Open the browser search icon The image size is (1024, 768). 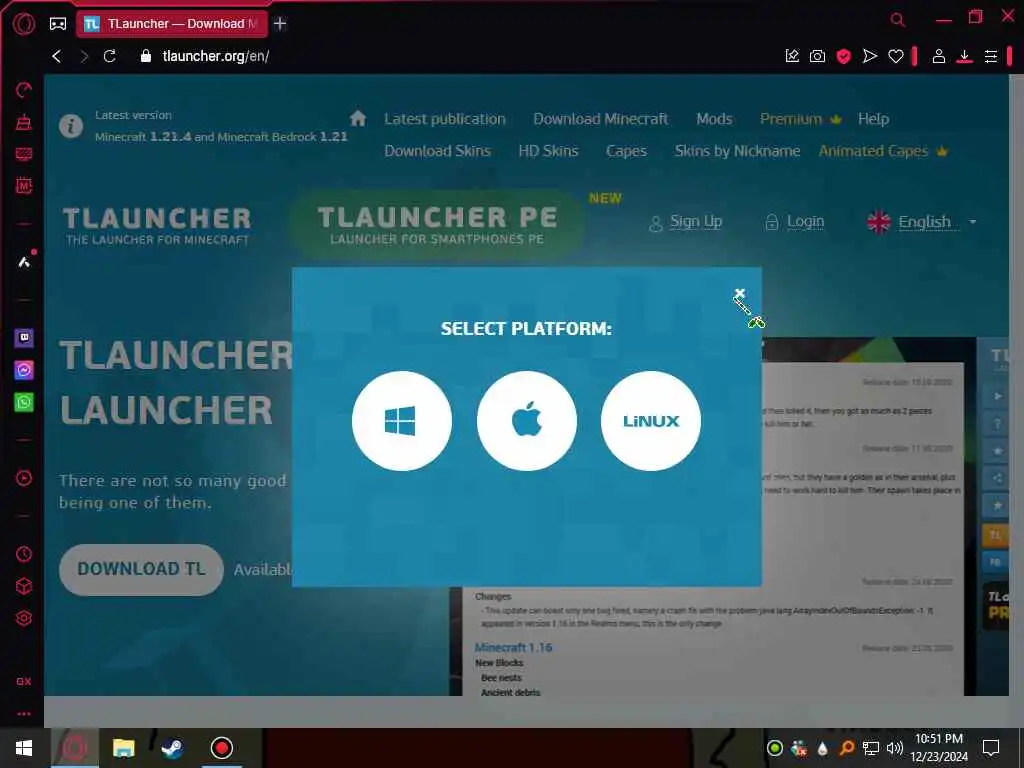click(898, 20)
